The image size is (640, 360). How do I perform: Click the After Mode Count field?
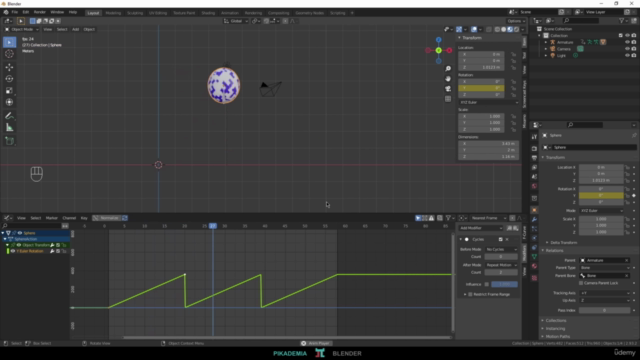(501, 272)
